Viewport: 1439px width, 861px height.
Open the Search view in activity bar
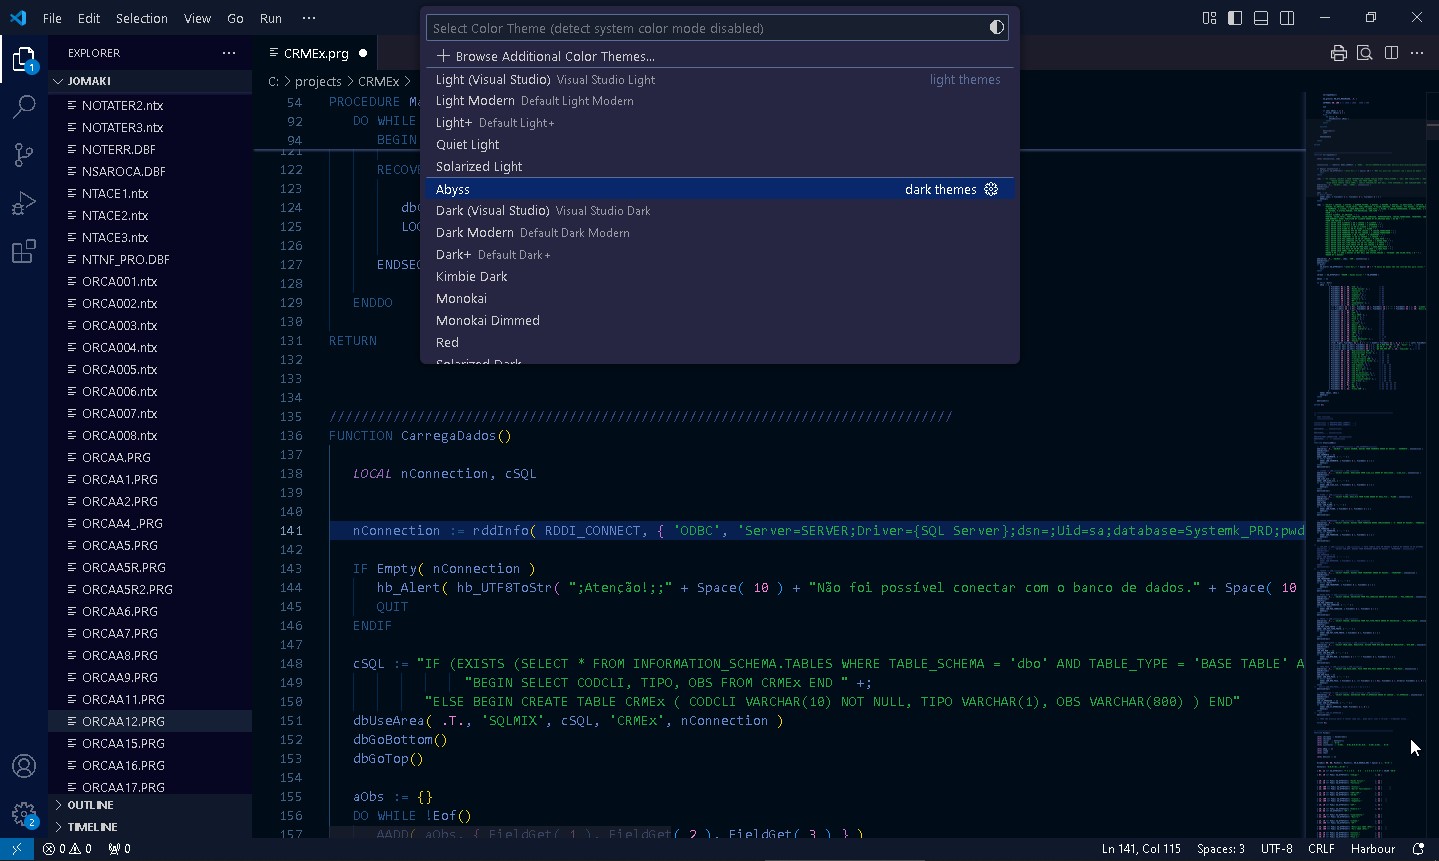[x=24, y=106]
